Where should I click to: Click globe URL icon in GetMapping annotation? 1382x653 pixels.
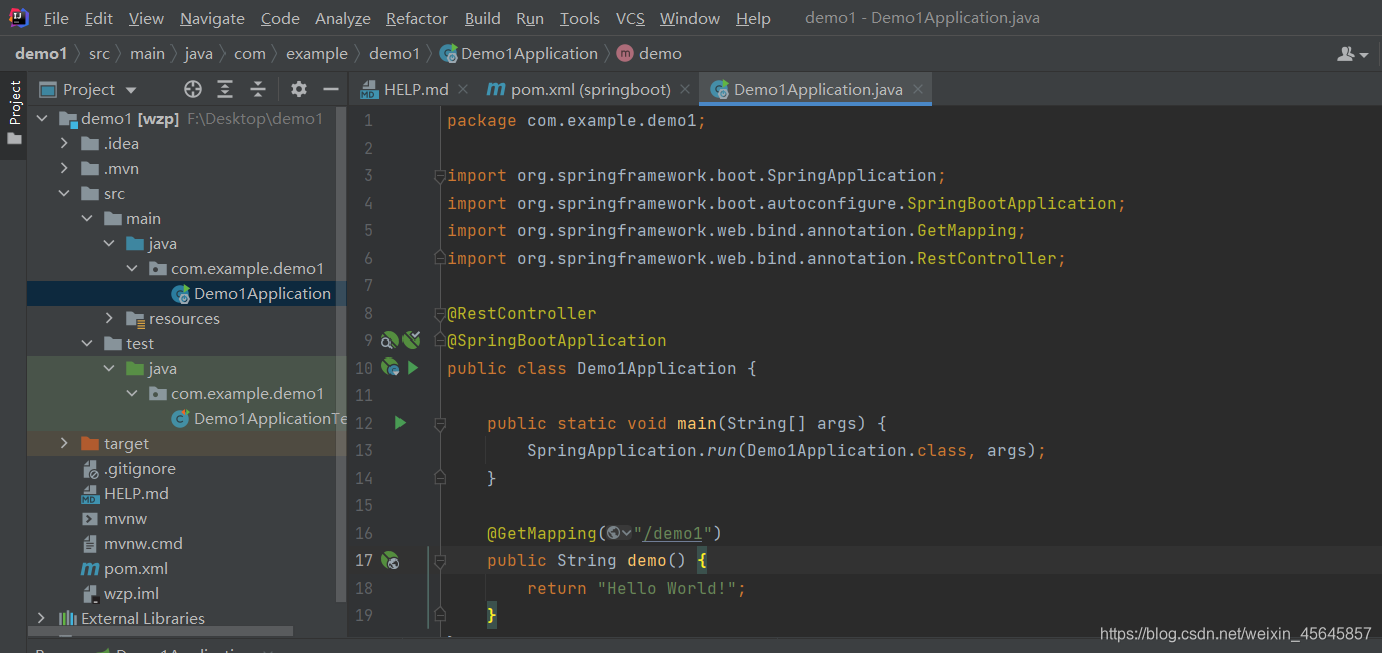point(619,533)
